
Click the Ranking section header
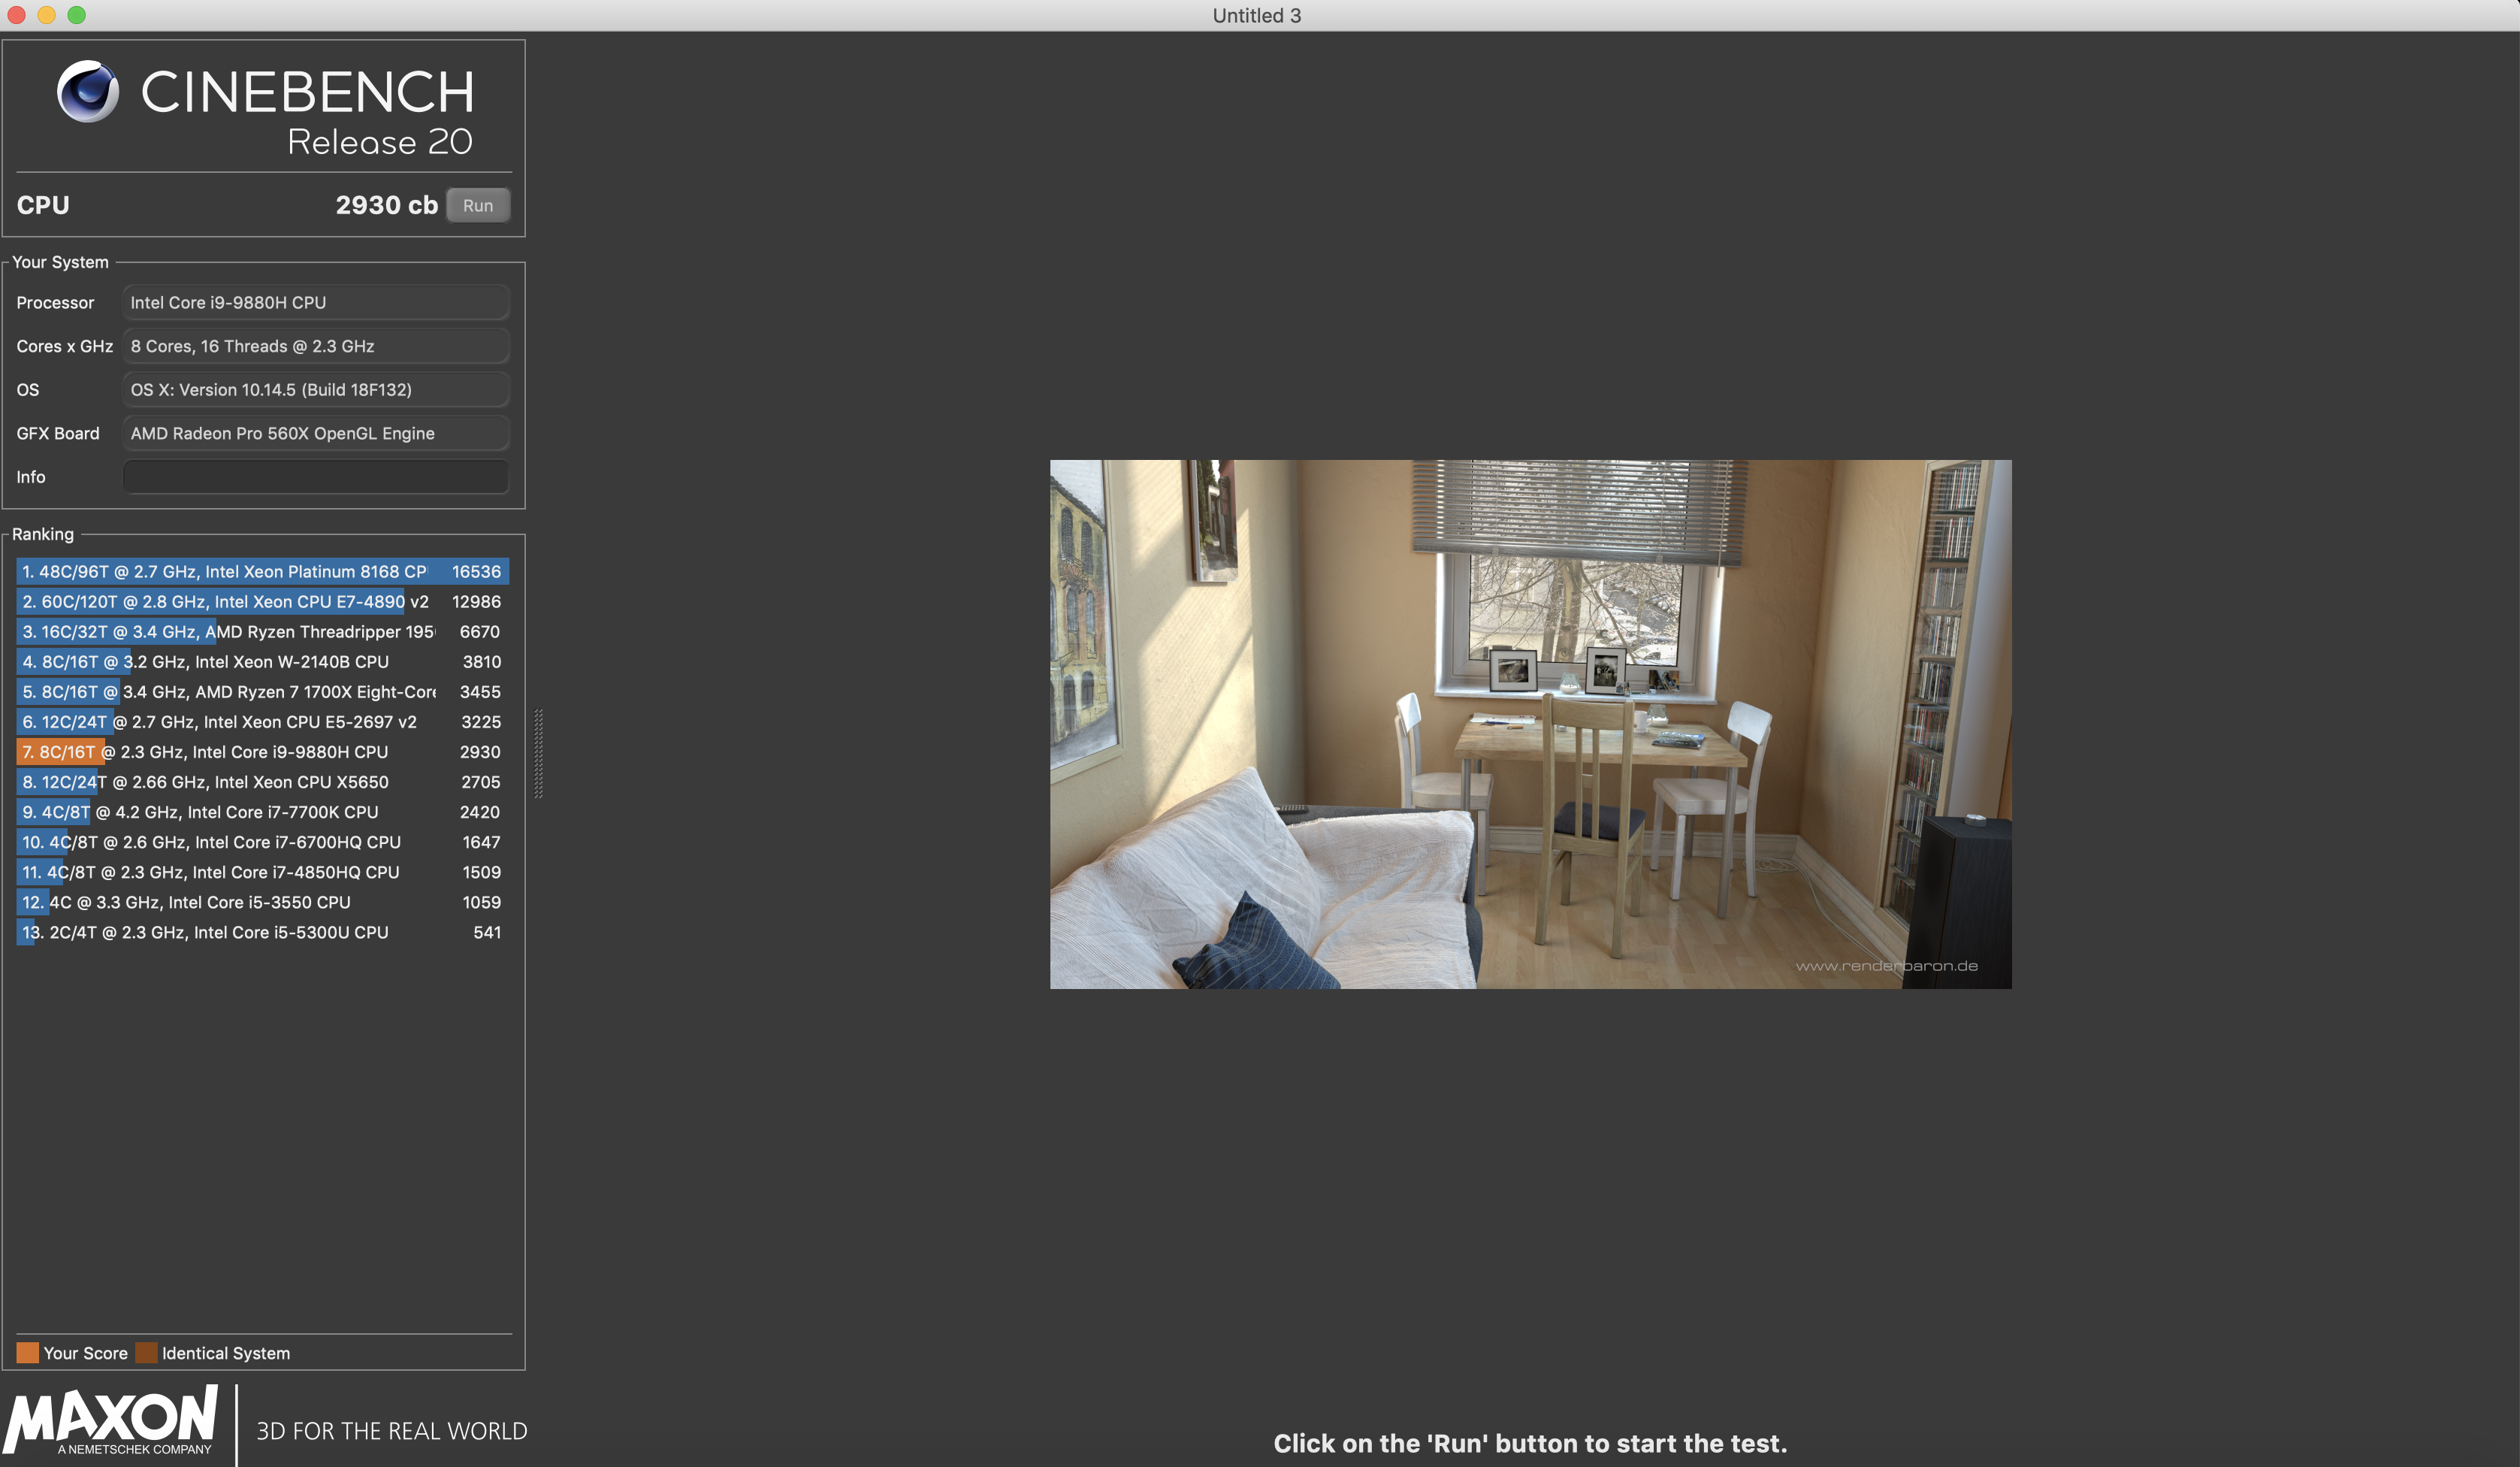[x=44, y=534]
